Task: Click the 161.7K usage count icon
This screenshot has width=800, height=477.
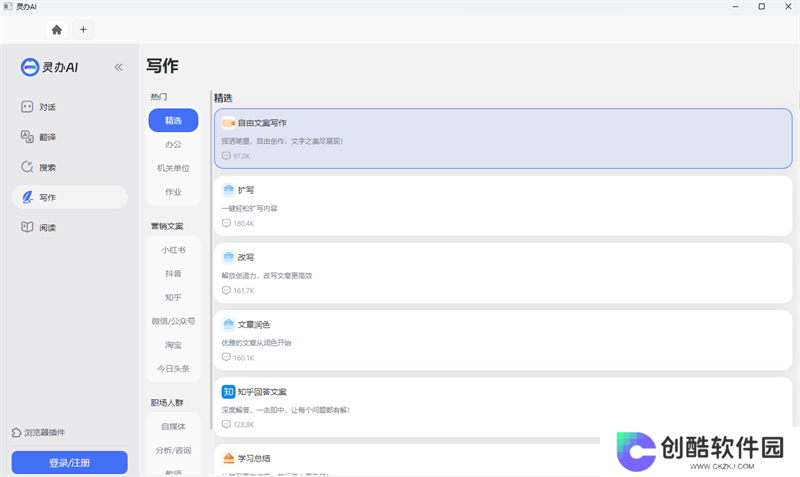Action: (226, 290)
